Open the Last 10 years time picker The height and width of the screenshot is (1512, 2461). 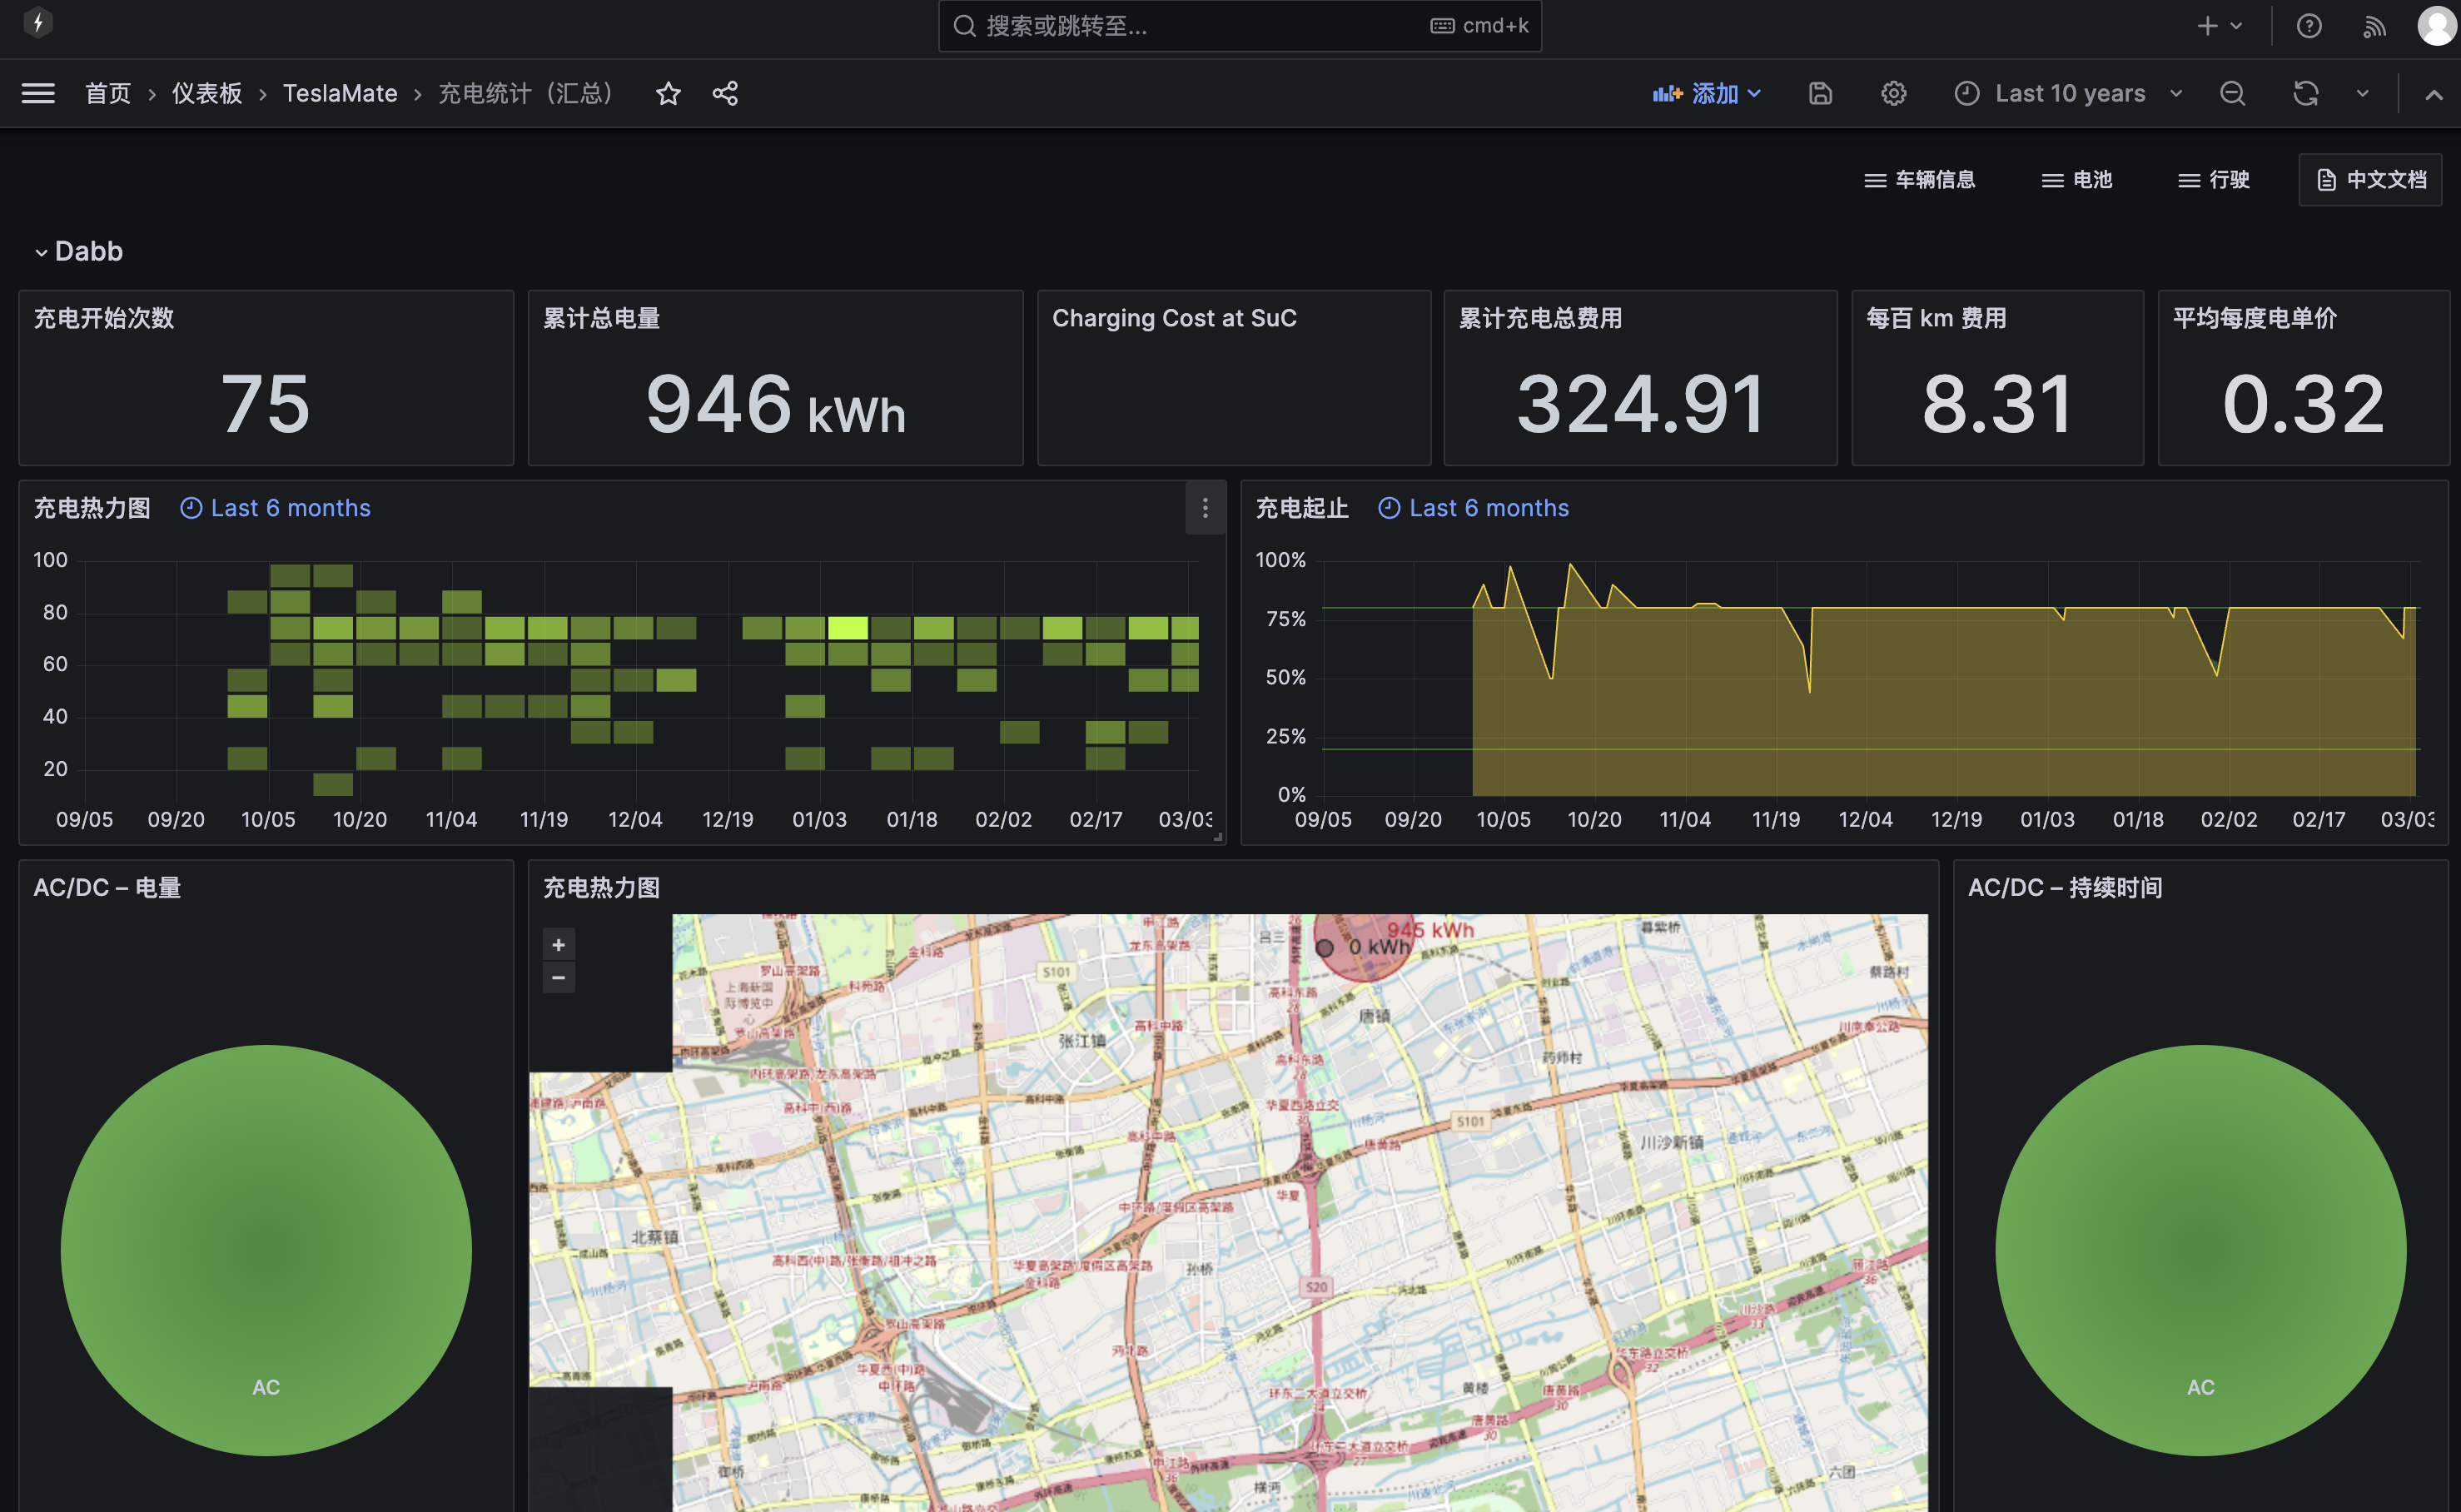pos(2069,94)
